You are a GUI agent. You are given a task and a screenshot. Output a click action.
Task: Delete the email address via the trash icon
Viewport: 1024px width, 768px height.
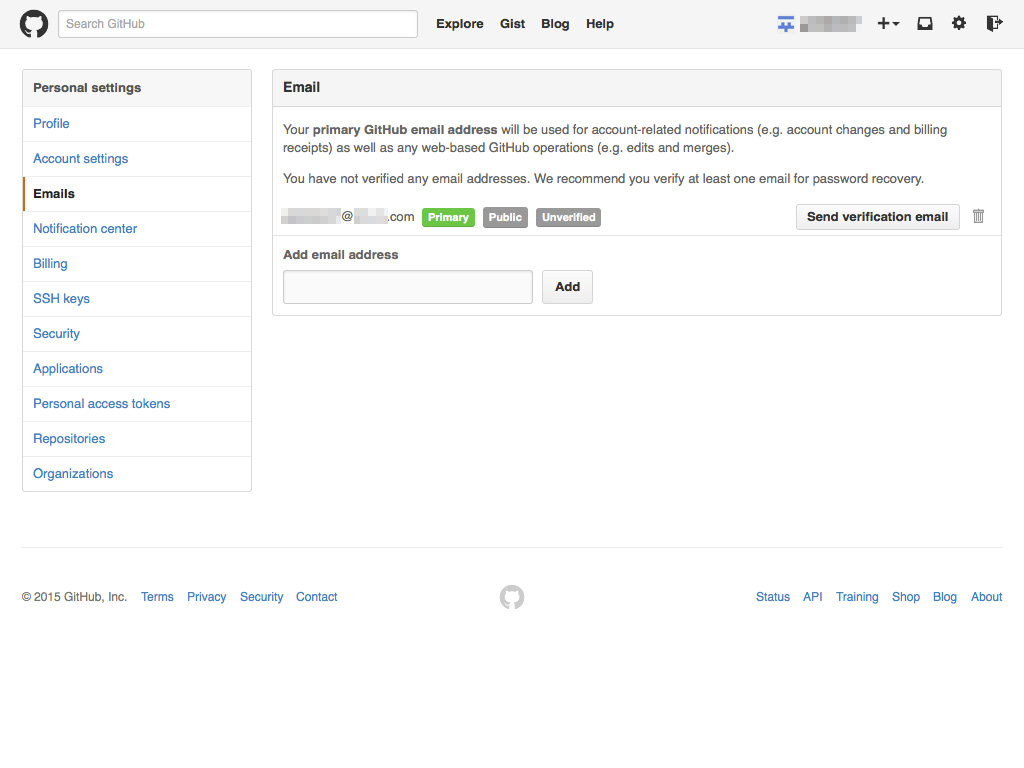[978, 216]
